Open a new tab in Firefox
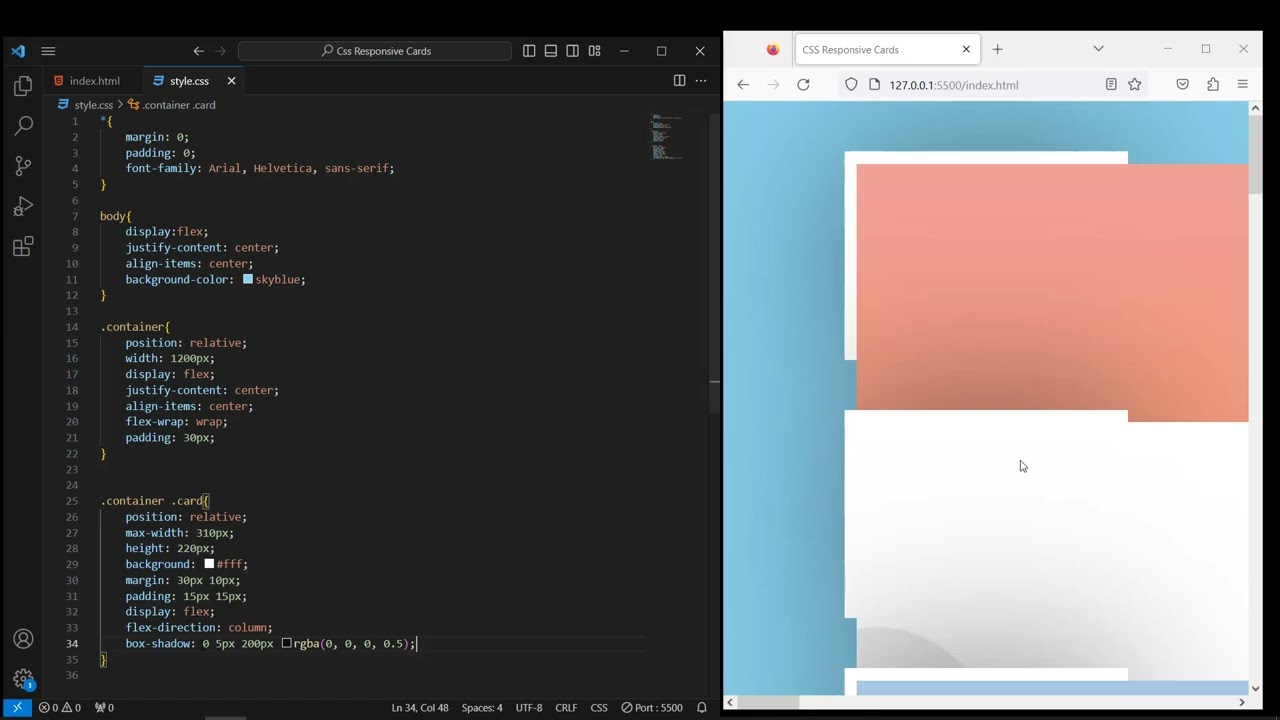 [x=997, y=49]
